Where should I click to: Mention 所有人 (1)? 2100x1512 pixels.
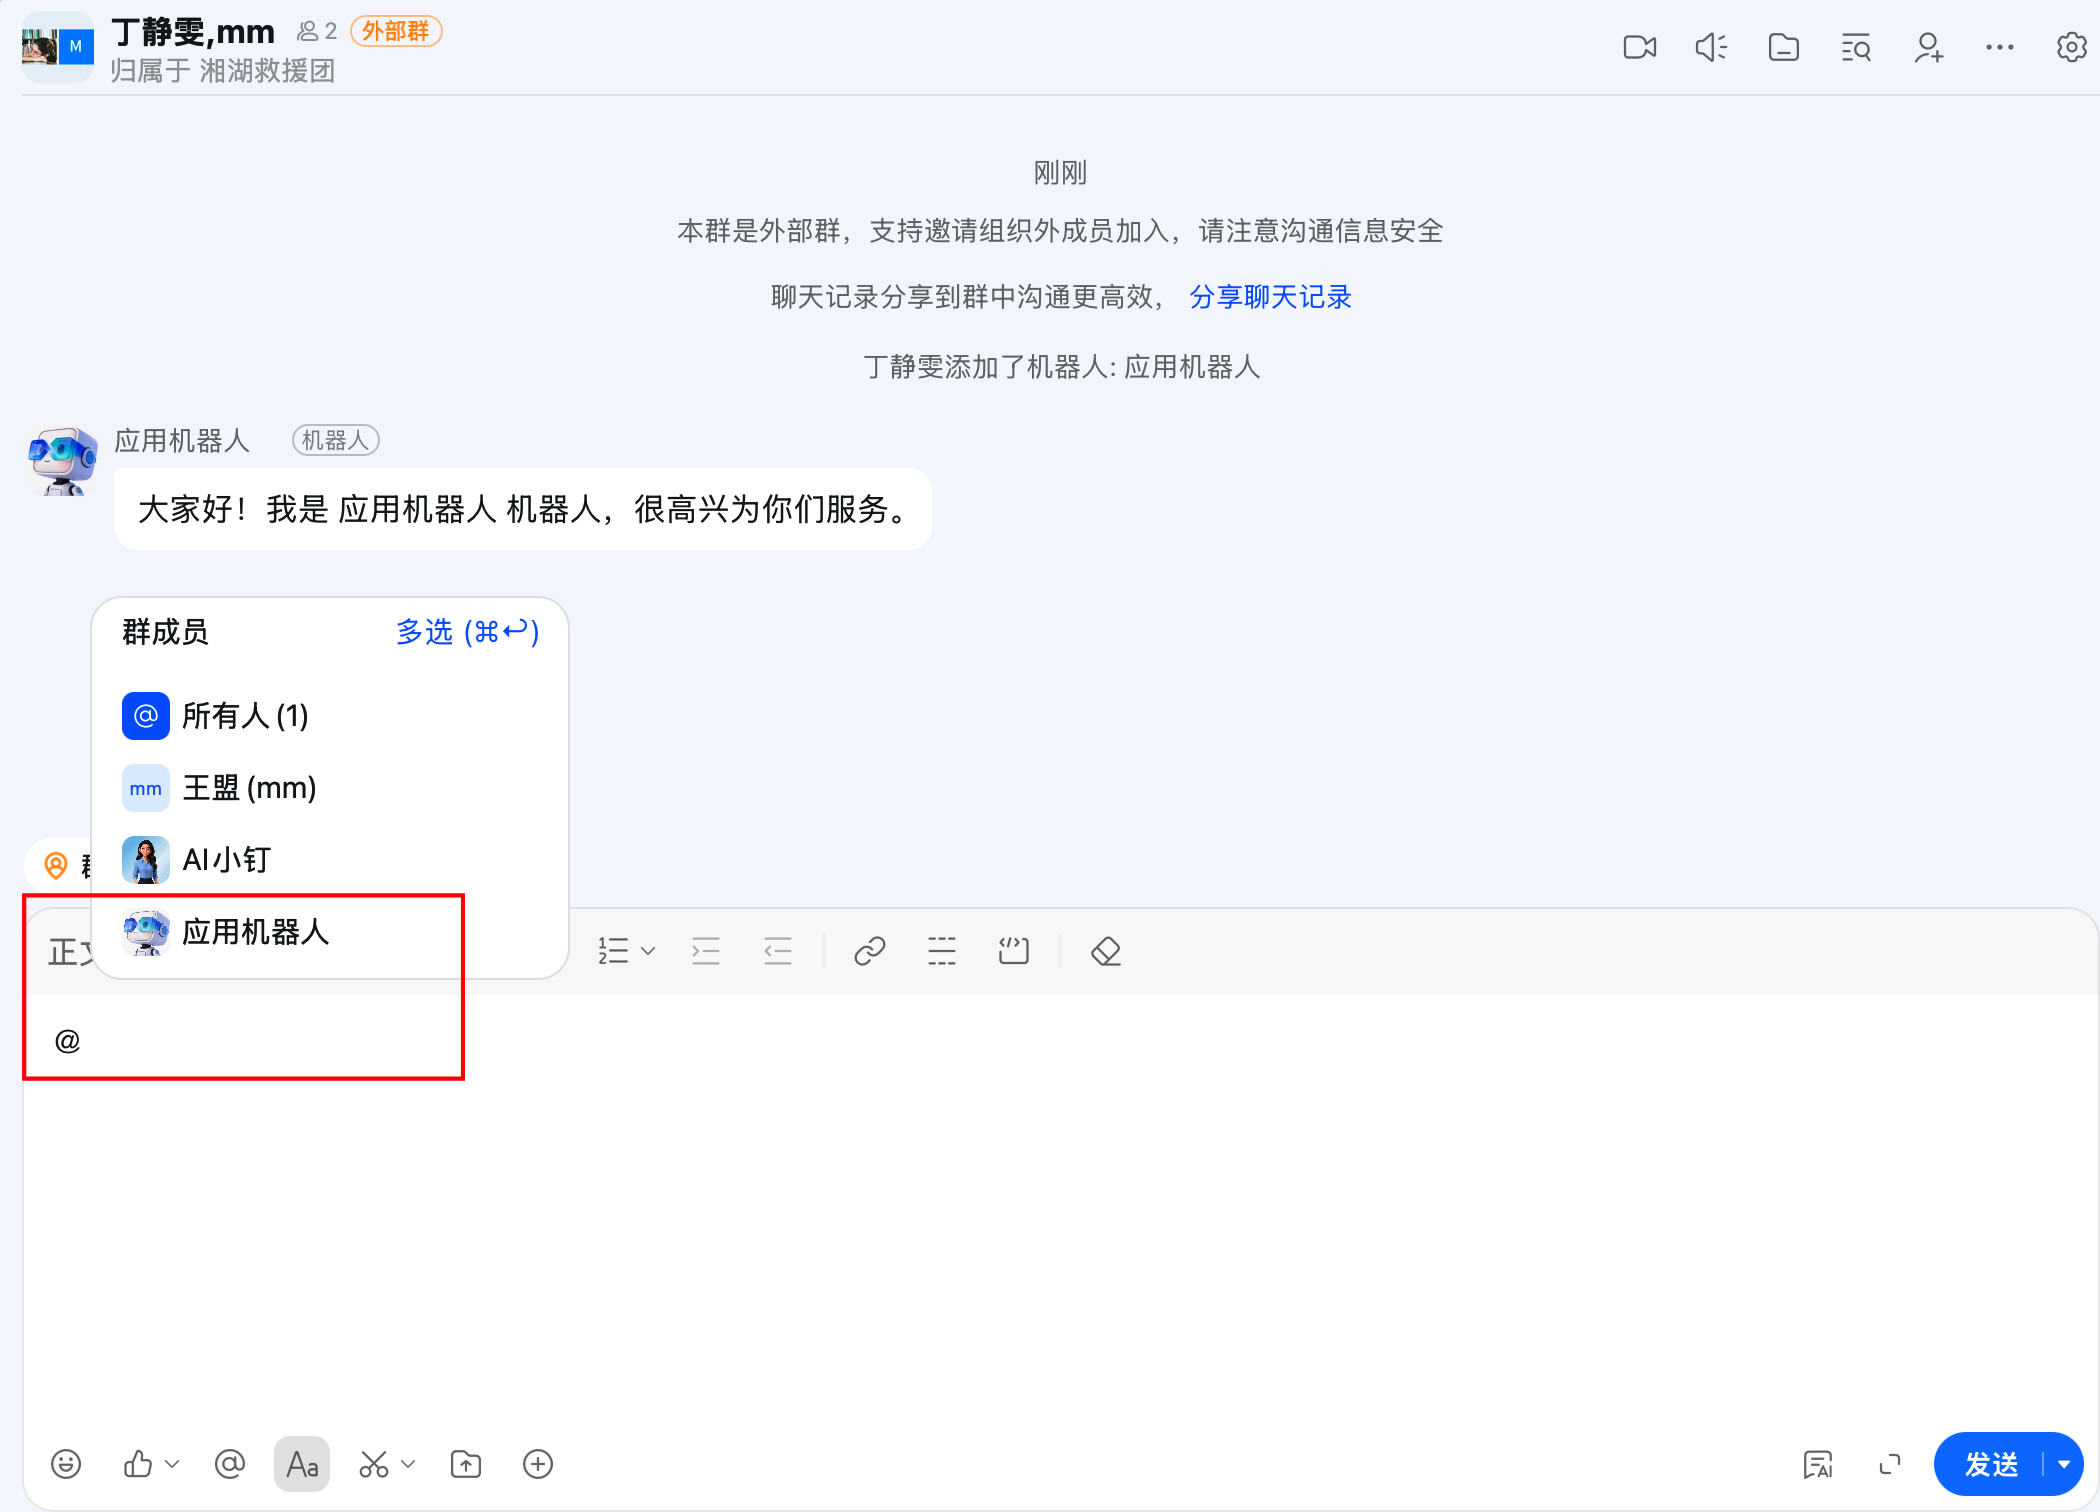click(330, 716)
